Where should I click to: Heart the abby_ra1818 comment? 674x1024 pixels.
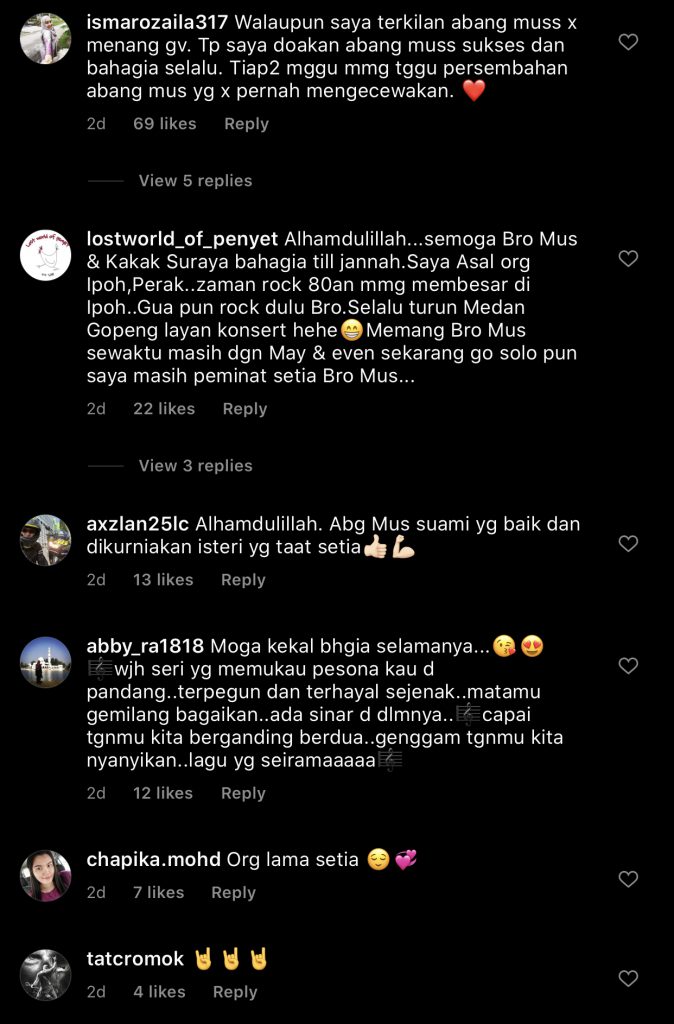click(x=628, y=665)
